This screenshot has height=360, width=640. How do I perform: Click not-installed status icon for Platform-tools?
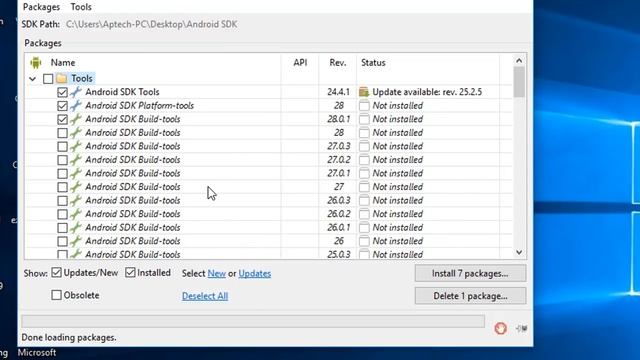(364, 106)
